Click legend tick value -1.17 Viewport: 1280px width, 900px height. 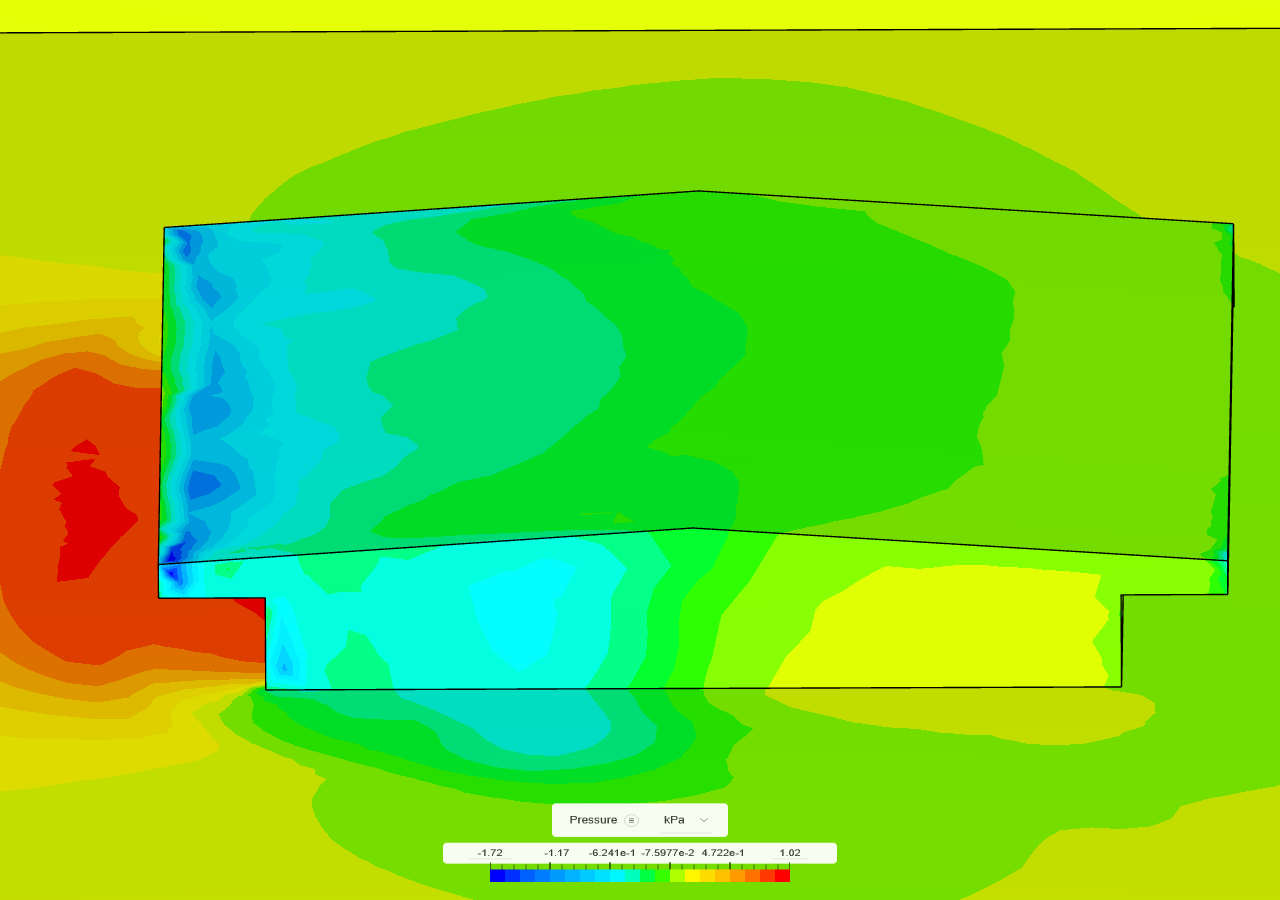[x=557, y=853]
